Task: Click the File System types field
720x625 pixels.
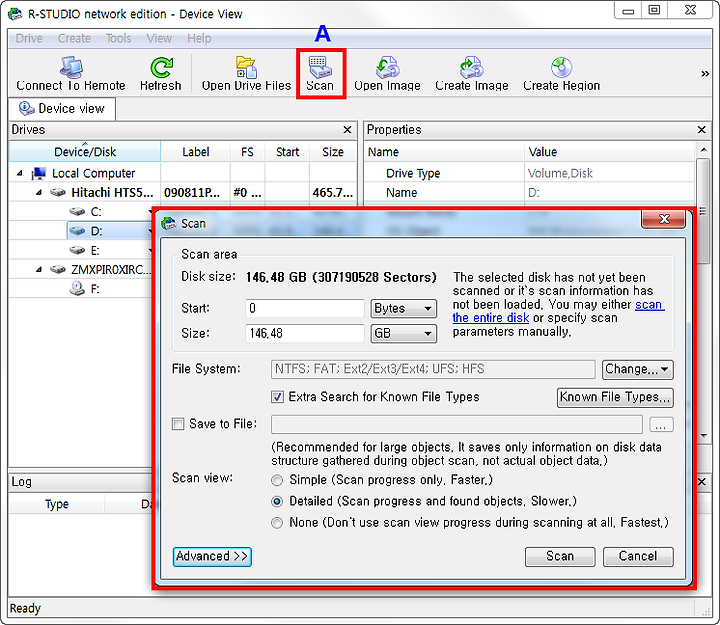Action: point(433,369)
